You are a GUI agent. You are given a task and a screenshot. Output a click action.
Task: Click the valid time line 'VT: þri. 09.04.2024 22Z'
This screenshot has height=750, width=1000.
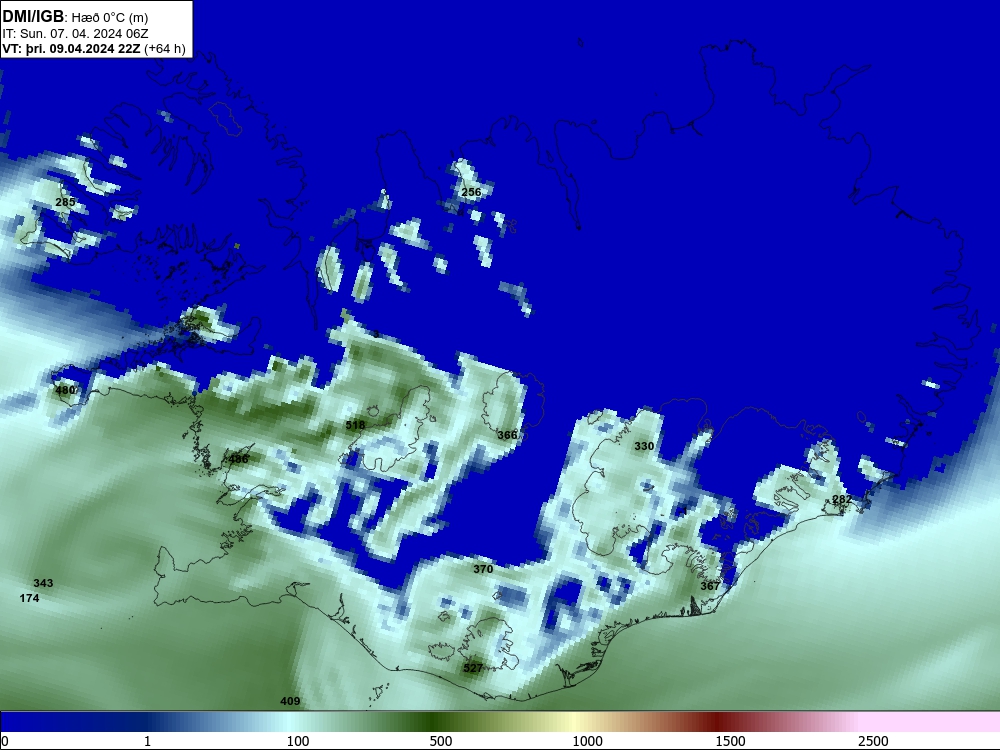point(71,49)
